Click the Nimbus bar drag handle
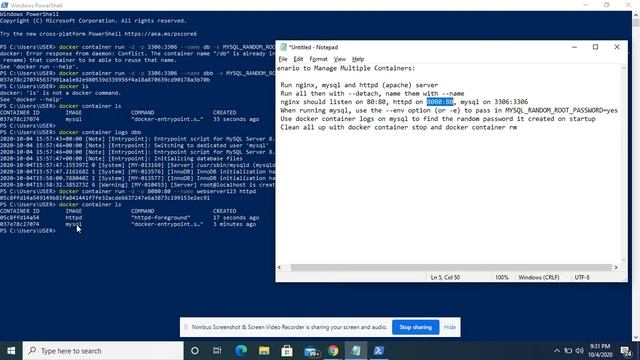 coord(186,327)
